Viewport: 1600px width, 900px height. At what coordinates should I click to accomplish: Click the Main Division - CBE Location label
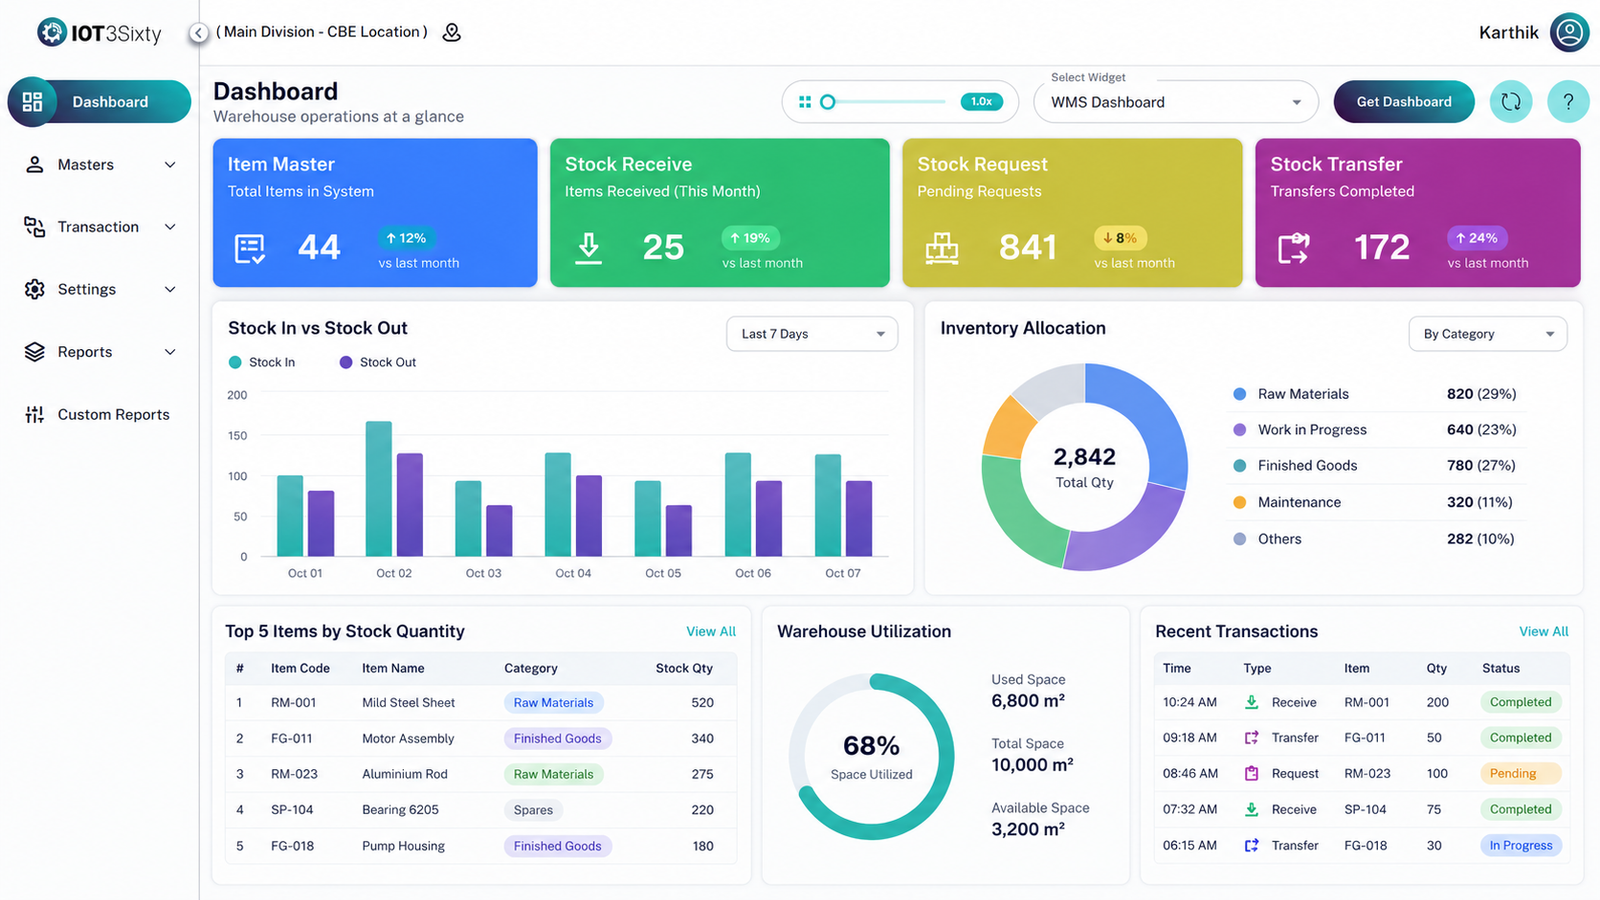point(322,32)
